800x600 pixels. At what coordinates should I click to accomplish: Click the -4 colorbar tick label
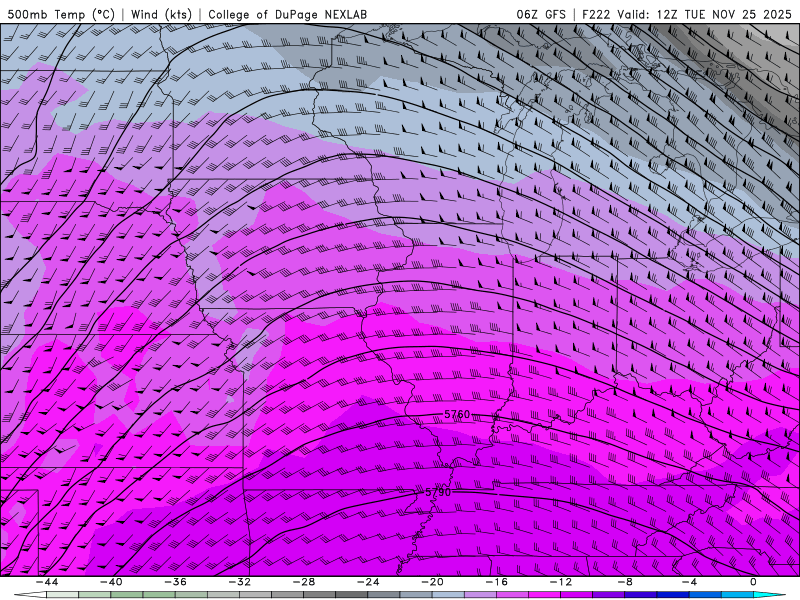coord(690,582)
